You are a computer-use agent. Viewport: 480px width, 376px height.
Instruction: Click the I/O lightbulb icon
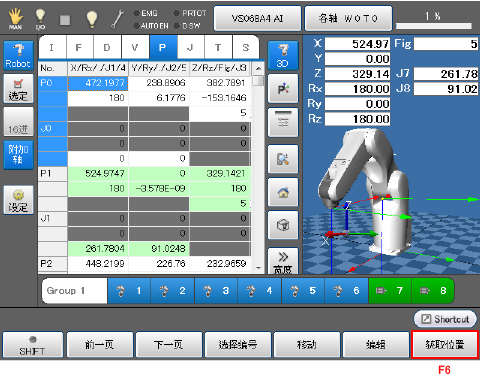[40, 19]
